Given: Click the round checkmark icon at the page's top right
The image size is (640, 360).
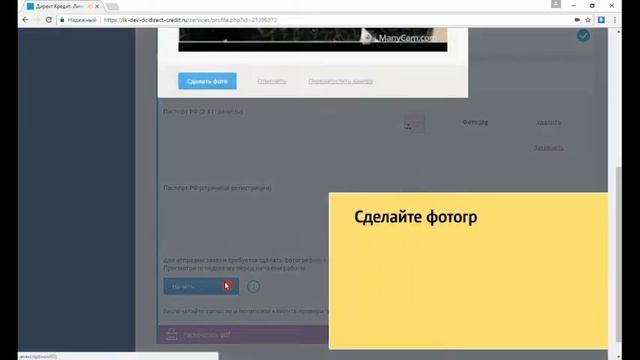Looking at the screenshot, I should pyautogui.click(x=583, y=36).
